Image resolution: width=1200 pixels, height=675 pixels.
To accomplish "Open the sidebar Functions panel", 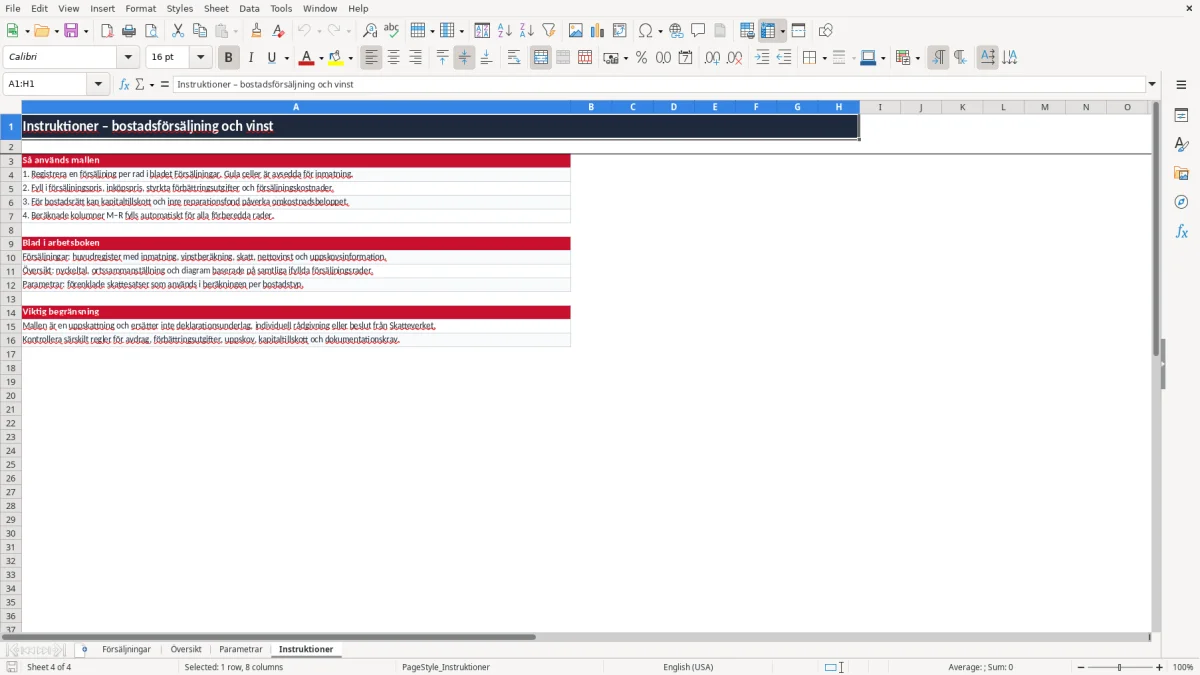I will coord(1181,231).
